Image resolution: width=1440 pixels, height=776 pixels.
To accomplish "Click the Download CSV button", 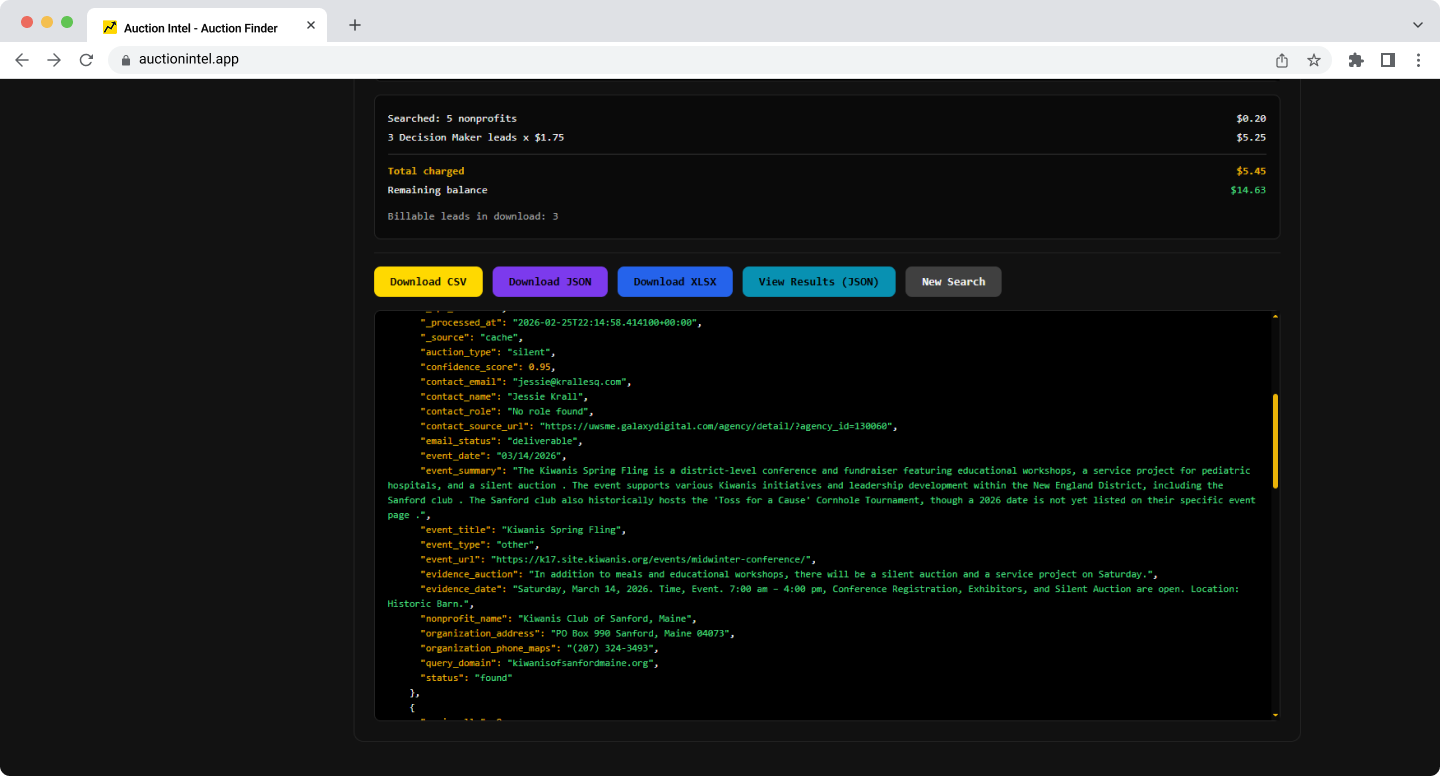I will coord(428,282).
